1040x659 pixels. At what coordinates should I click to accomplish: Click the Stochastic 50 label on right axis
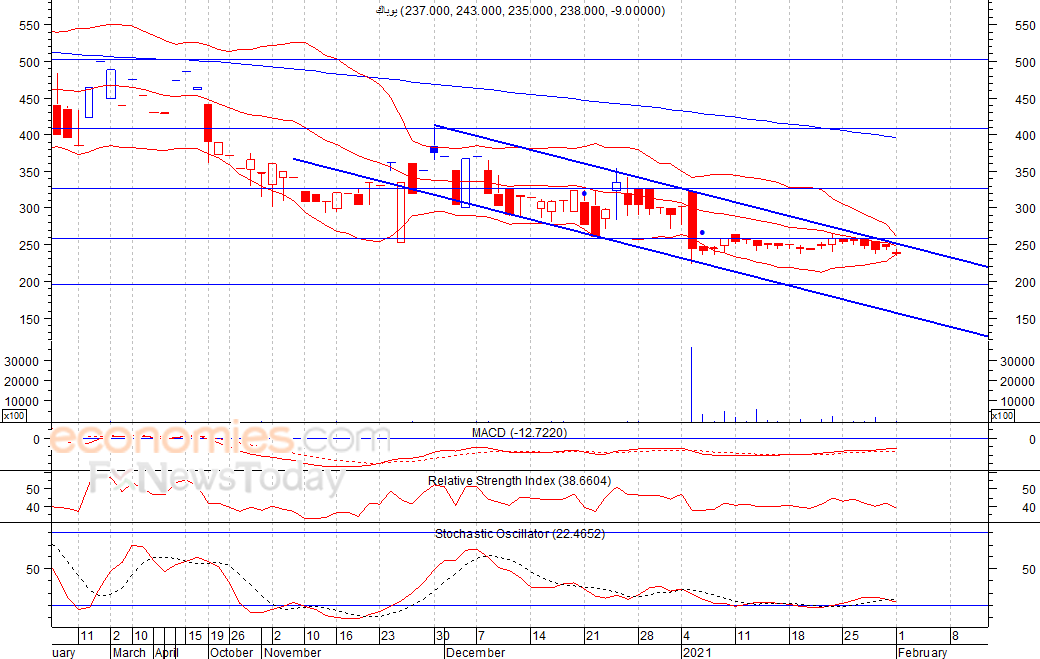(1029, 569)
